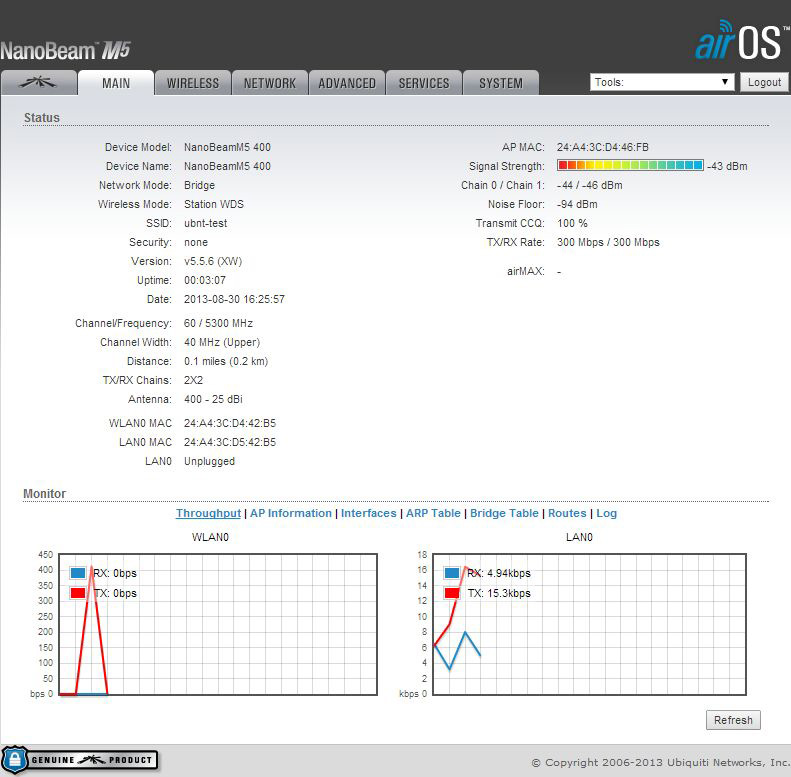Click TX/RX rate 300 Mbps / 300 Mbps
The image size is (791, 777).
(x=608, y=242)
